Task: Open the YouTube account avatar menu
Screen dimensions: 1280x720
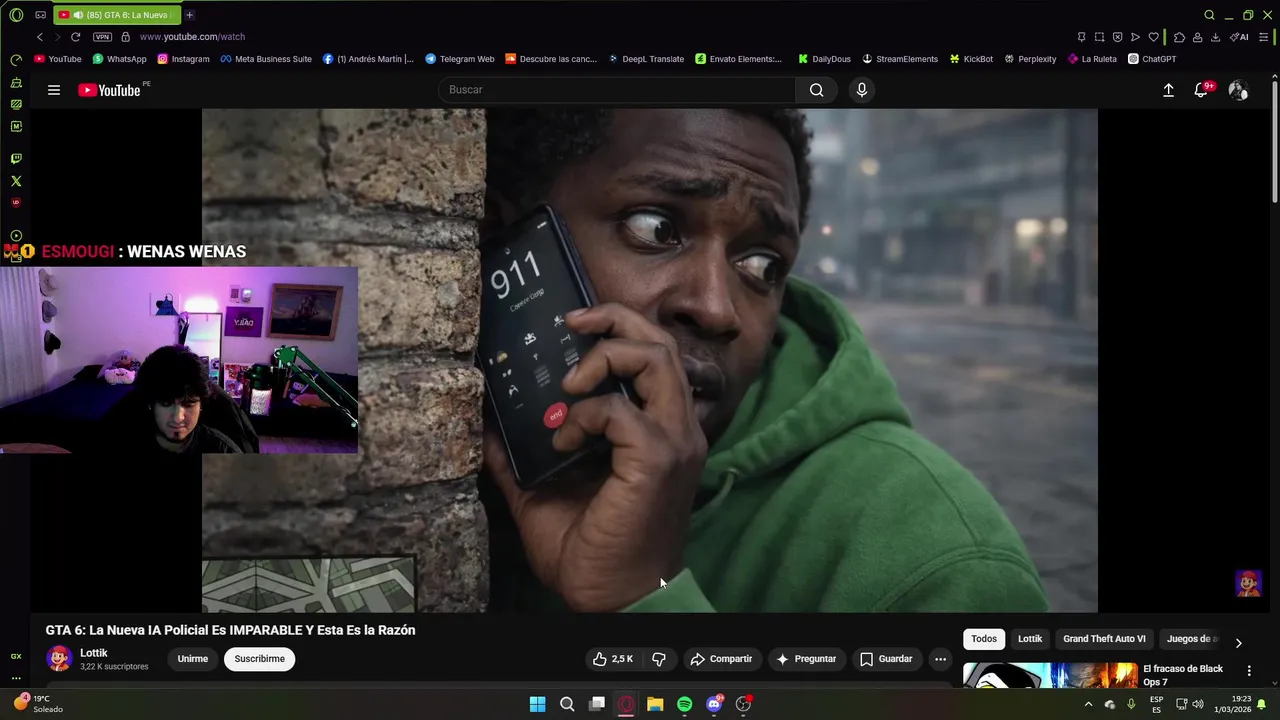Action: pyautogui.click(x=1238, y=90)
